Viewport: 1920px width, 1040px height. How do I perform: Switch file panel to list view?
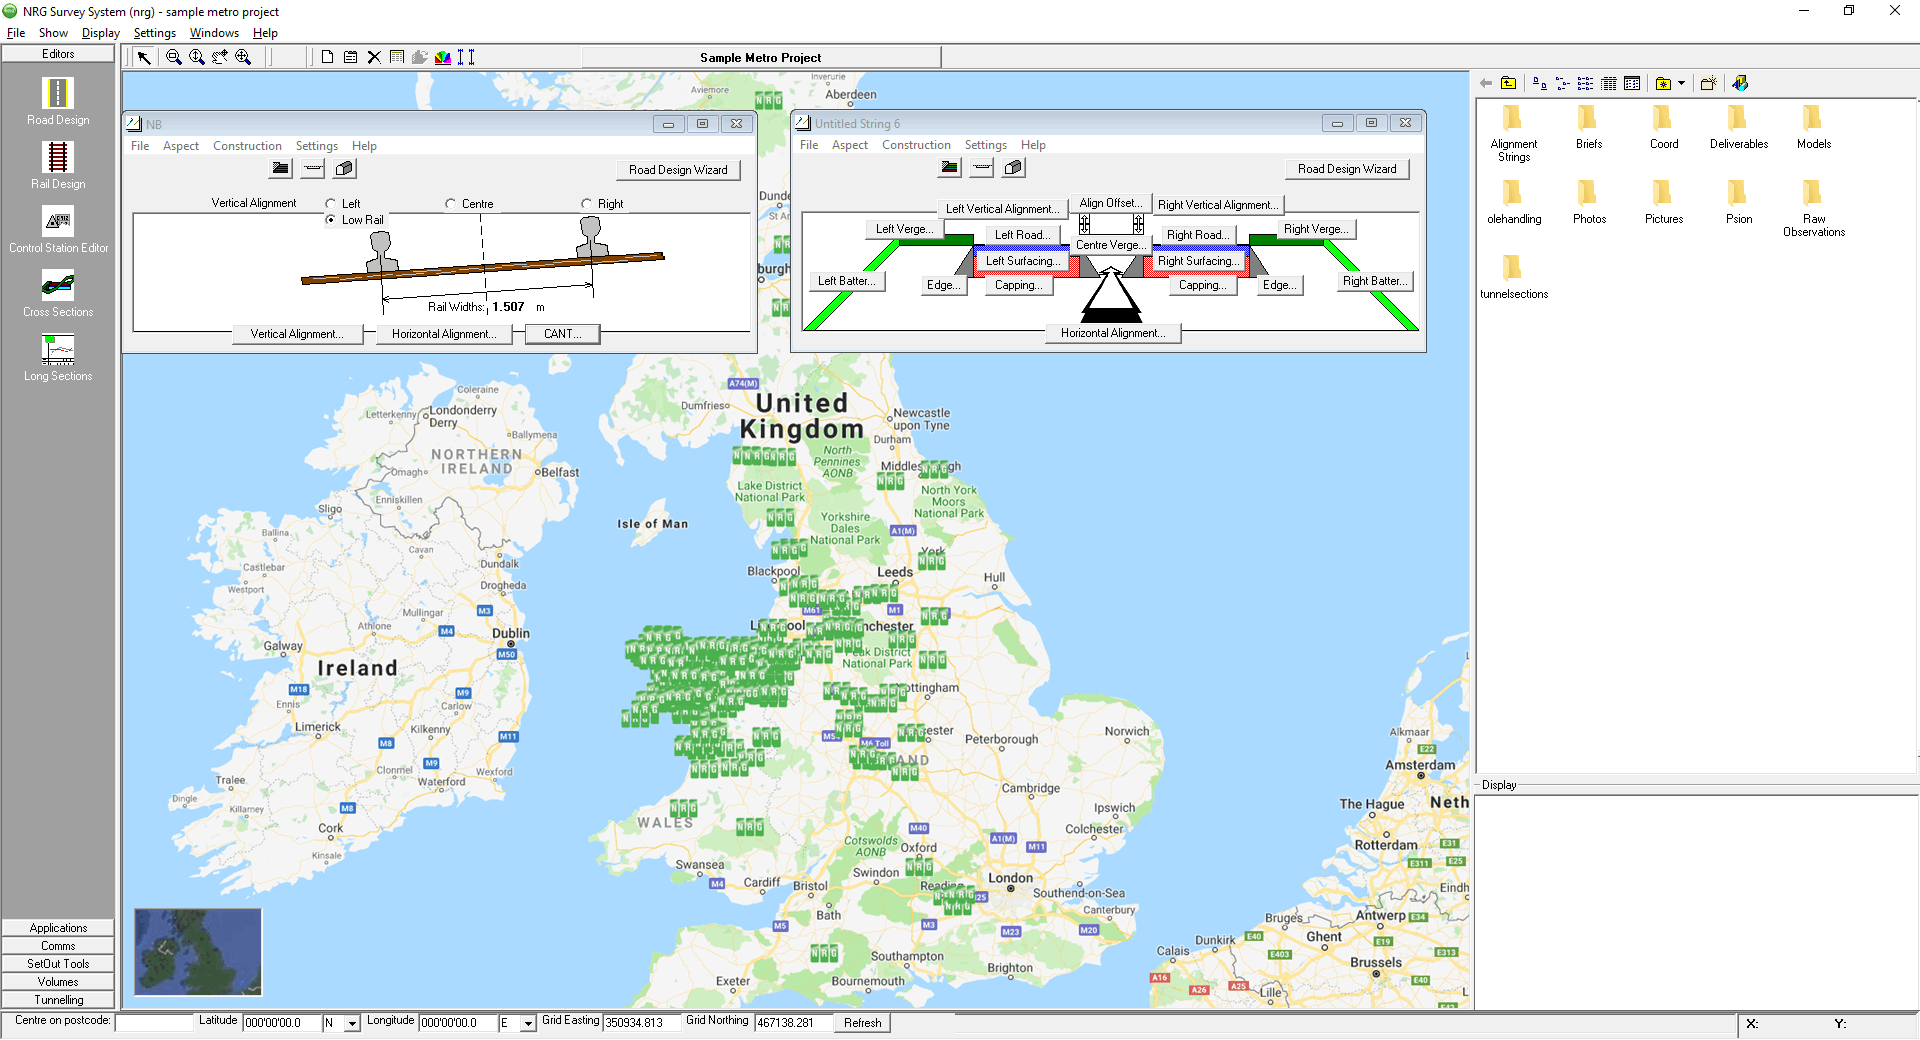click(x=1585, y=83)
